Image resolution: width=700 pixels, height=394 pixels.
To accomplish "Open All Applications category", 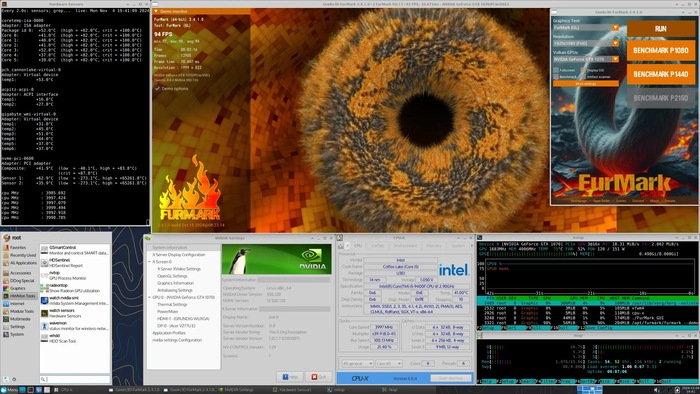I will pos(19,263).
